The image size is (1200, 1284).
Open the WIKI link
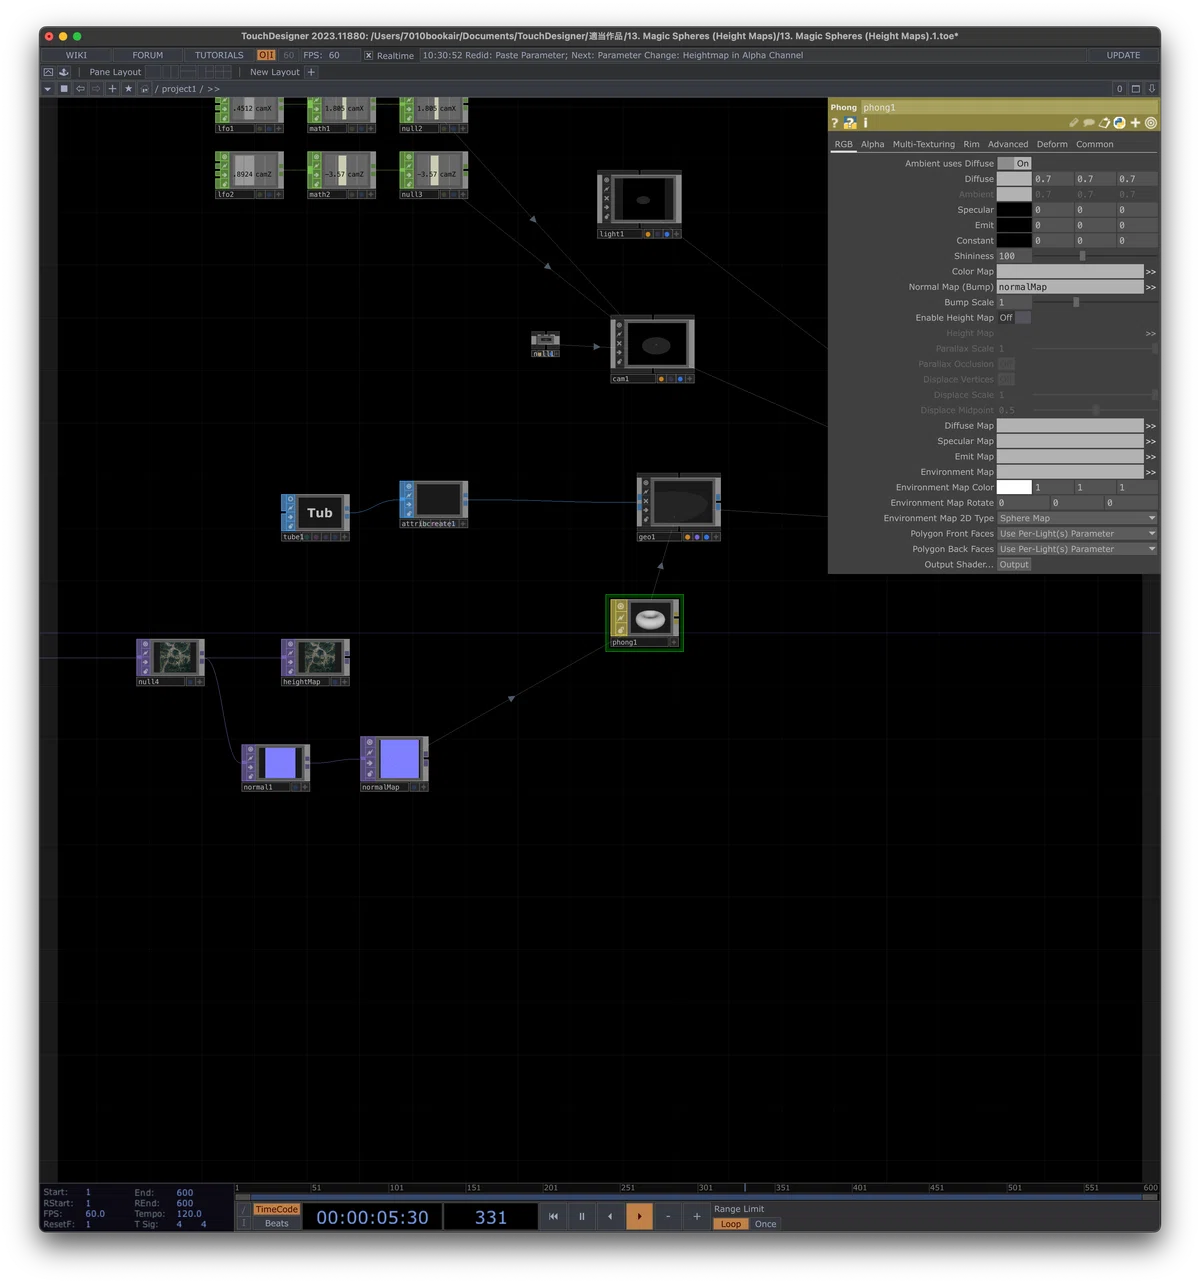point(76,55)
